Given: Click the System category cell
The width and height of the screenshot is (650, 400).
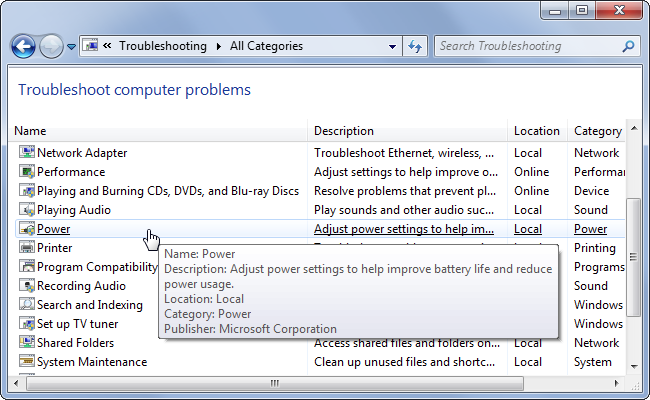Looking at the screenshot, I should [x=592, y=362].
